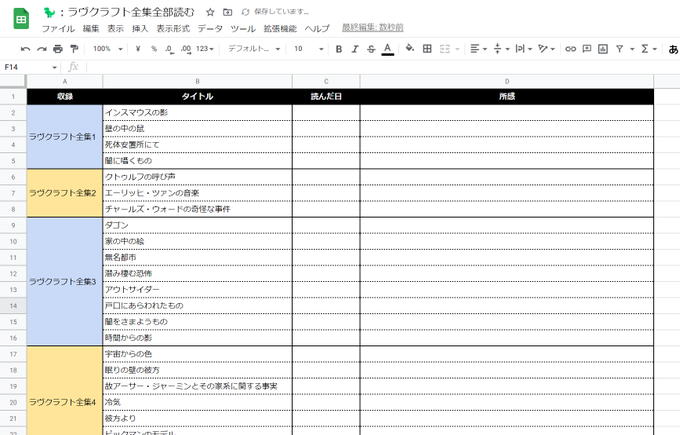
Task: Open the text color picker
Action: (x=388, y=49)
